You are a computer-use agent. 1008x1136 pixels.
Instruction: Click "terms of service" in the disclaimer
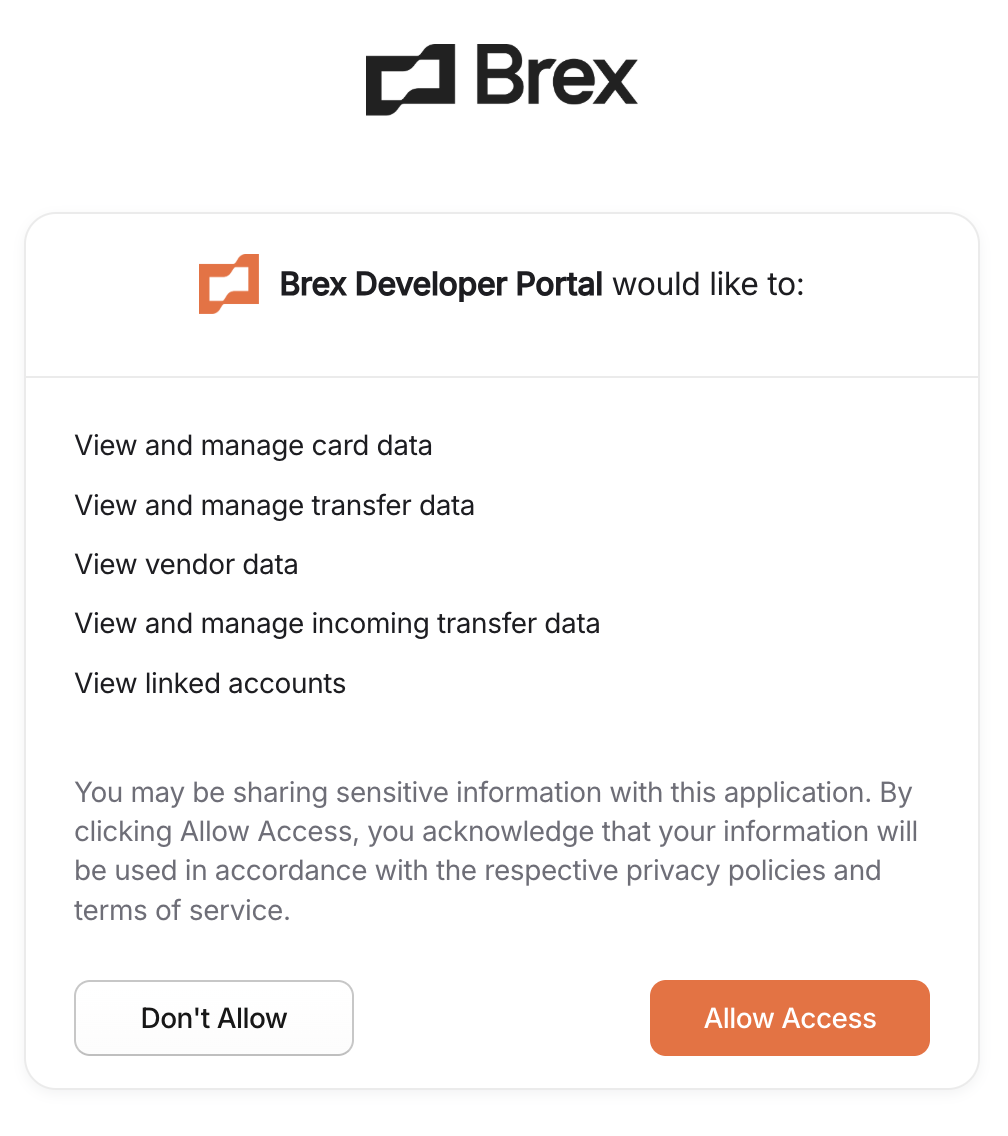(x=179, y=910)
